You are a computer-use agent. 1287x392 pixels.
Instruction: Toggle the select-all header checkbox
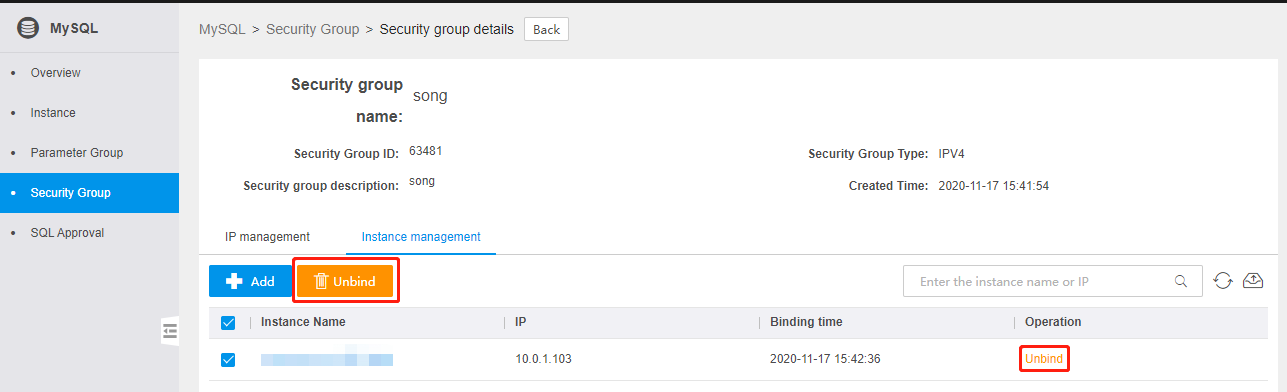[228, 323]
